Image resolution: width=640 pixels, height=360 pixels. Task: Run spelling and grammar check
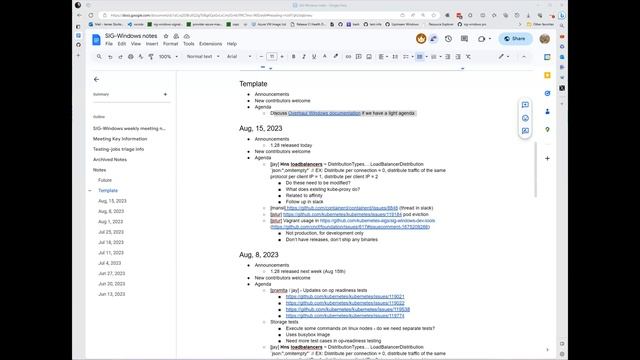pos(141,57)
